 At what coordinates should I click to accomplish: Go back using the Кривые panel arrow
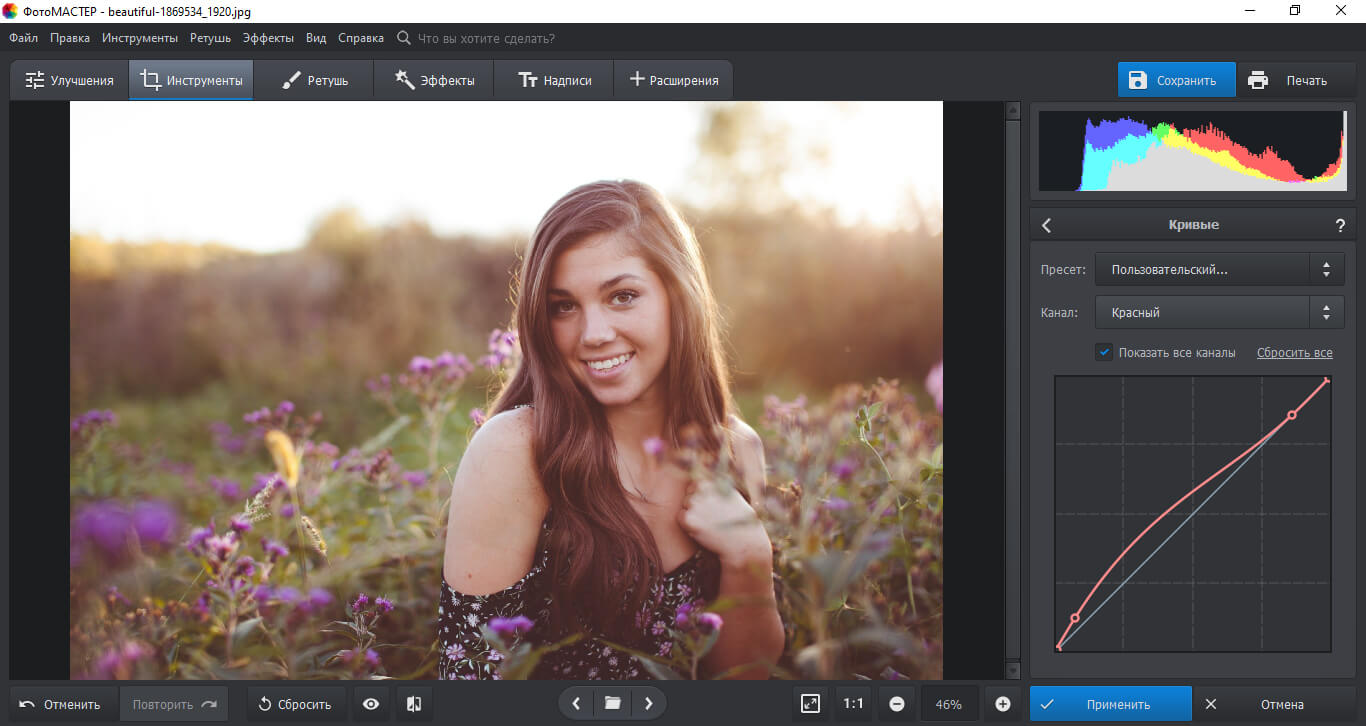tap(1047, 226)
